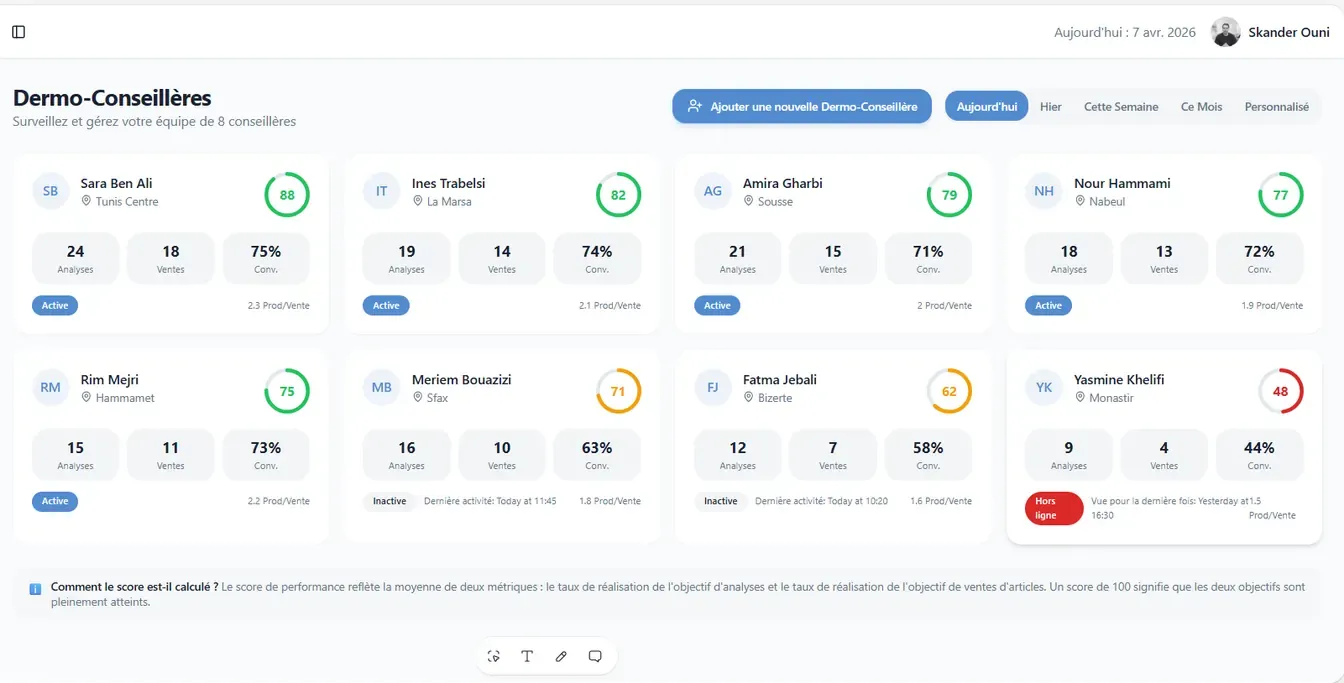
Task: Click Sara Ben Ali's score ring showing 88
Action: [287, 195]
